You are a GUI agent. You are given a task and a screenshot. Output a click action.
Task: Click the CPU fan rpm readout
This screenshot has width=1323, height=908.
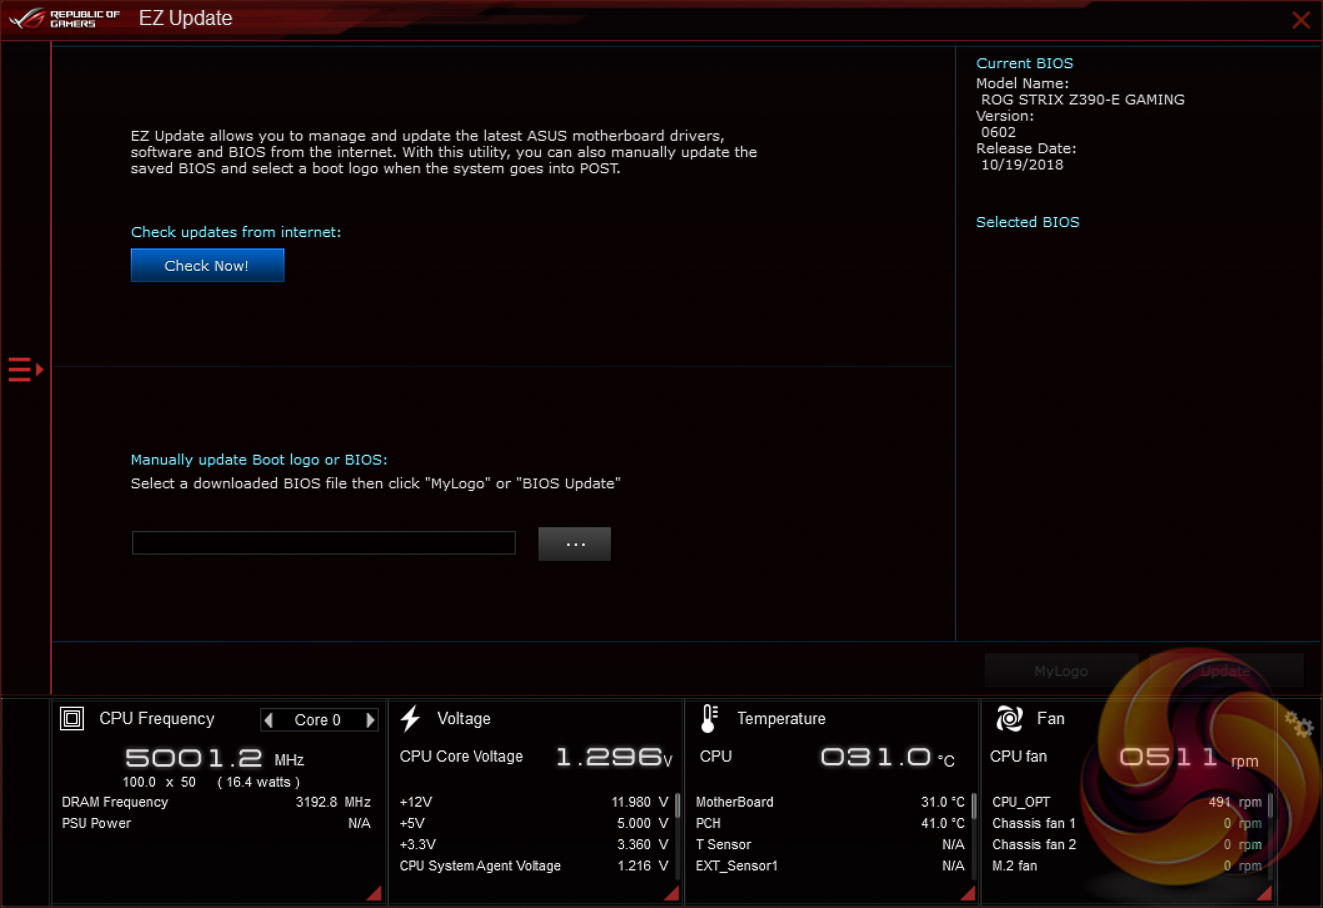click(x=1169, y=757)
